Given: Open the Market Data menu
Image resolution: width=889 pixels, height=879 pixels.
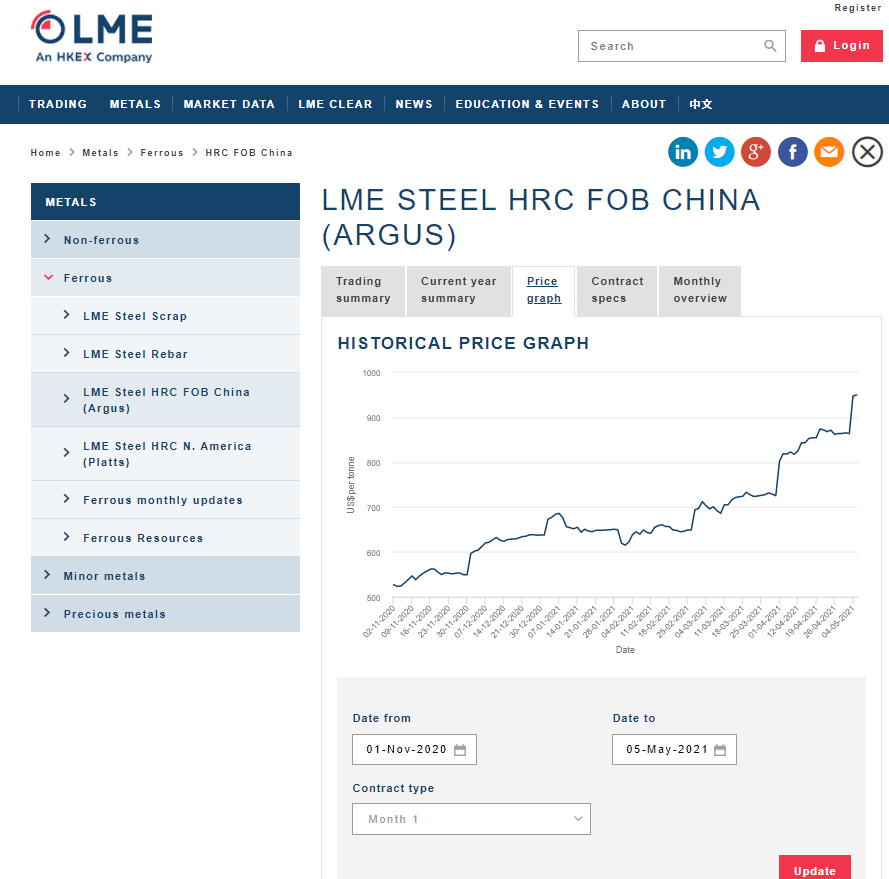Looking at the screenshot, I should pos(229,104).
